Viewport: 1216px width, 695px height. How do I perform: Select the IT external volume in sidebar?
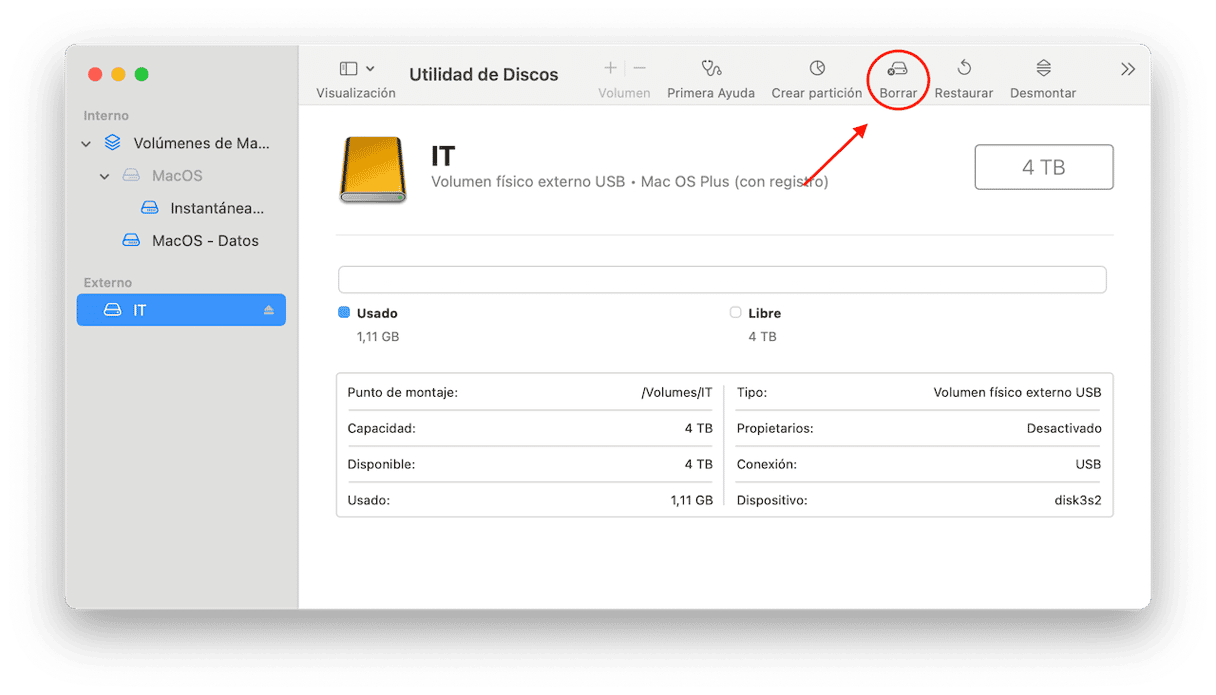point(181,310)
